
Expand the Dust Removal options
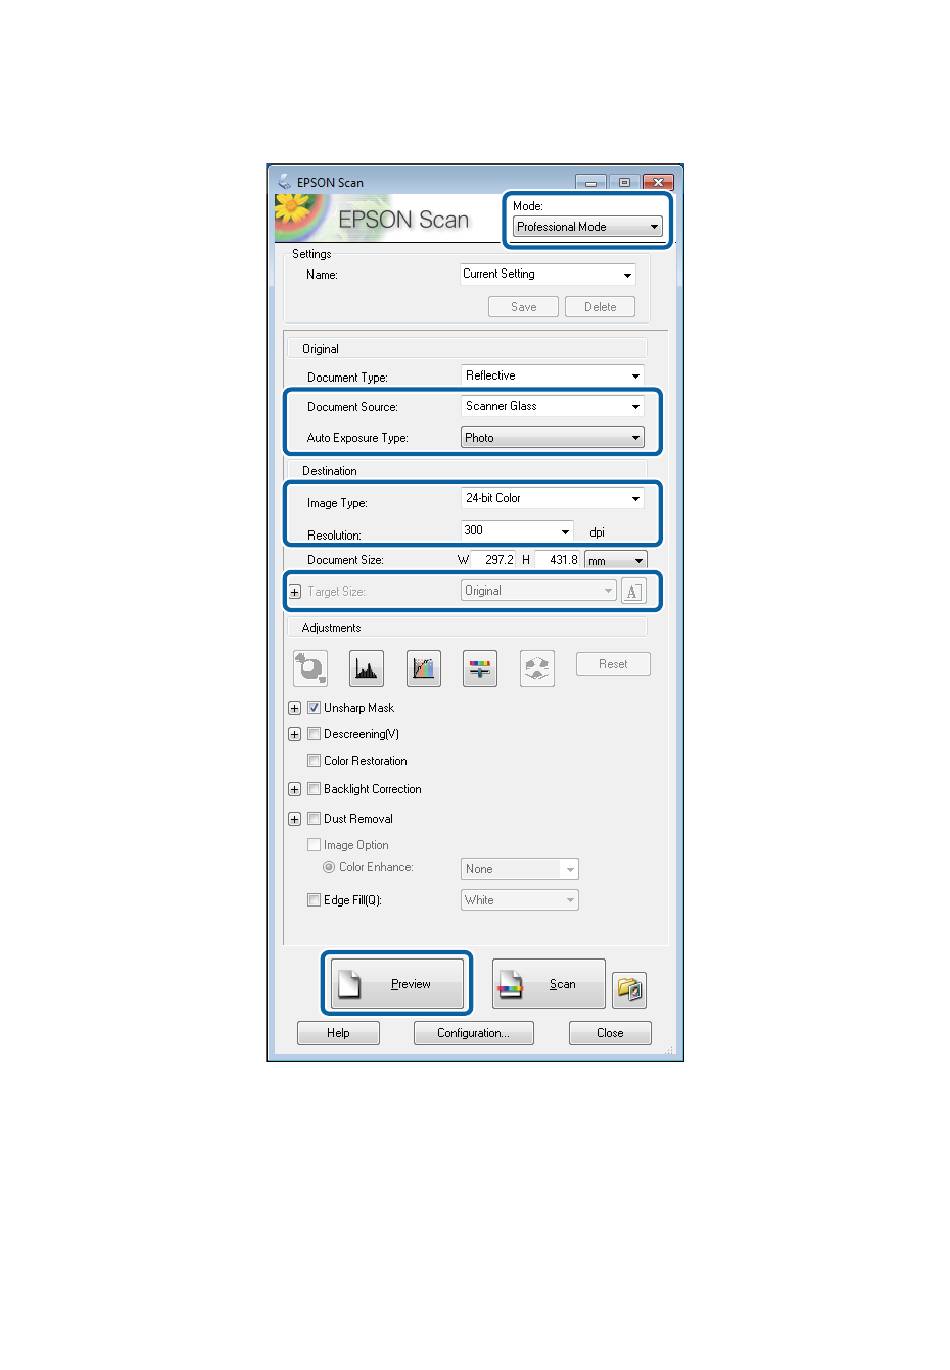point(294,819)
